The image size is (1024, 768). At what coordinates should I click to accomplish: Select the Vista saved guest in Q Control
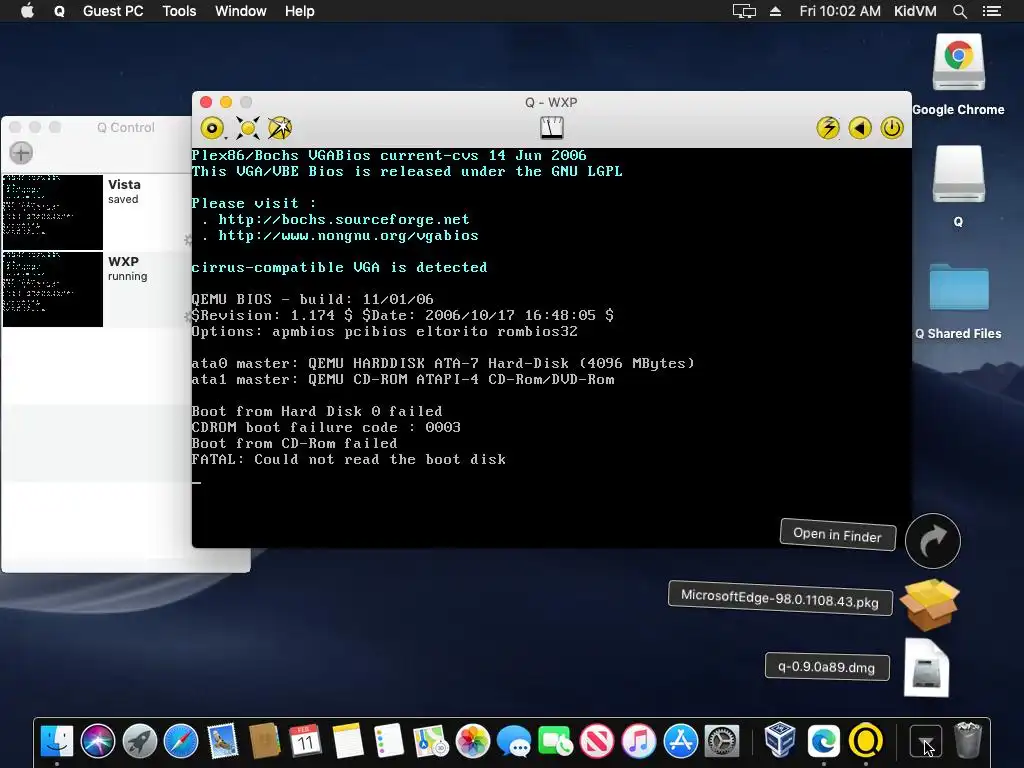97,212
